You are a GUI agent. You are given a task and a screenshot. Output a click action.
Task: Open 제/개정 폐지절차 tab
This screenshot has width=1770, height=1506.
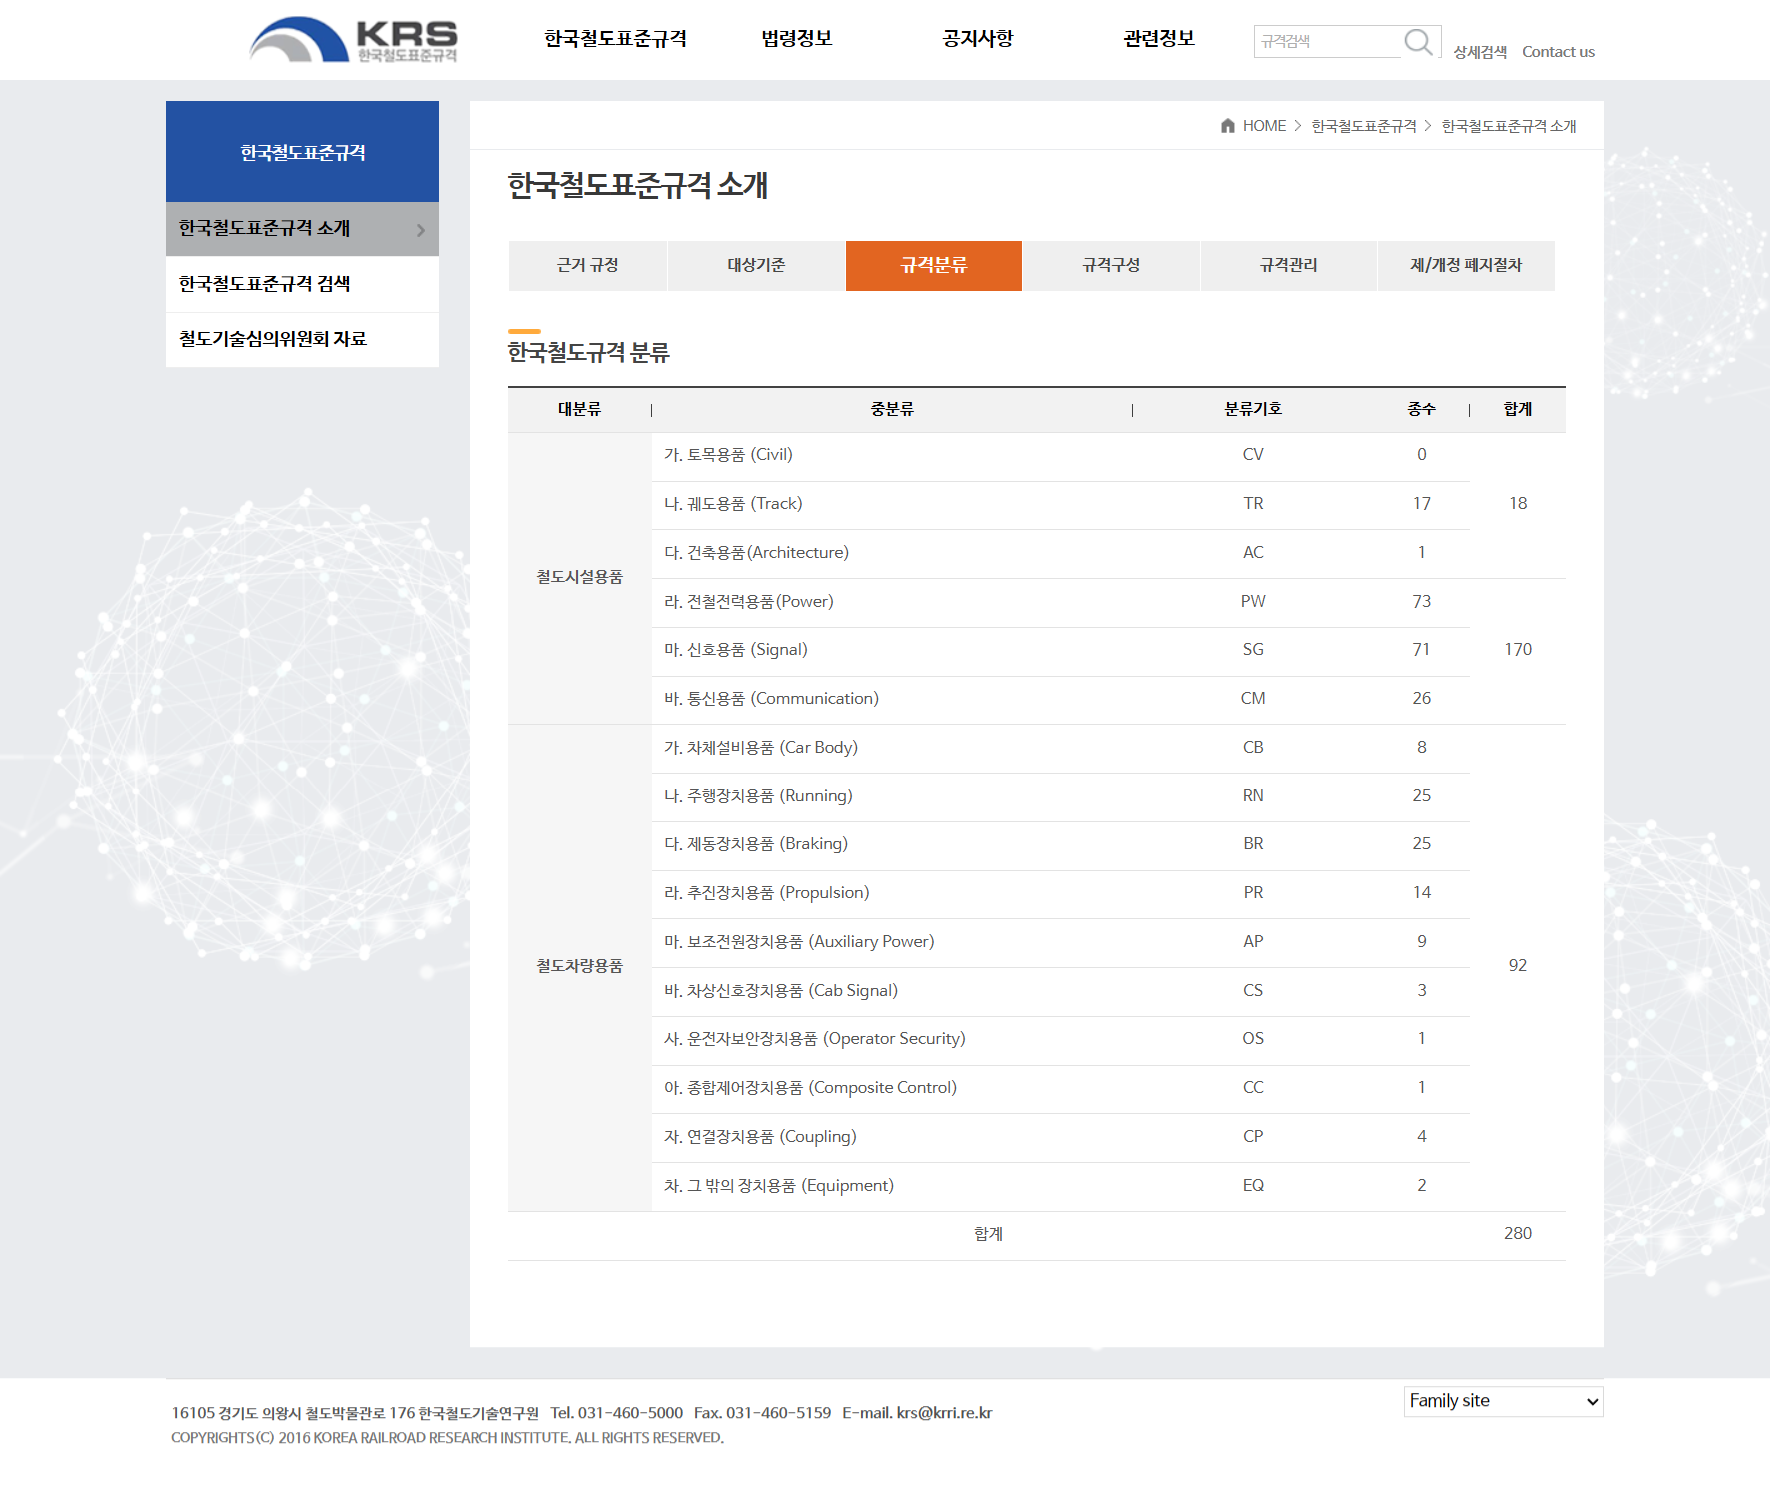pos(1465,265)
